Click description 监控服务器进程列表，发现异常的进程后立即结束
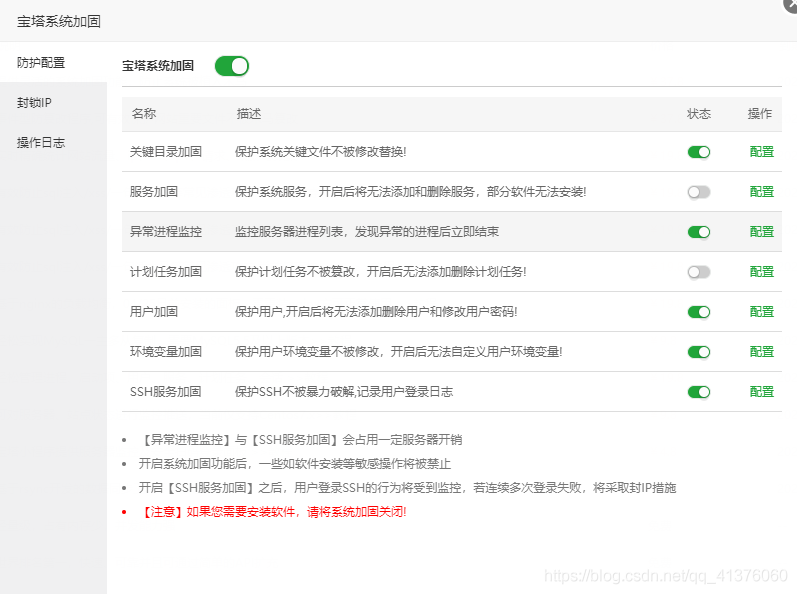797x594 pixels. click(366, 232)
